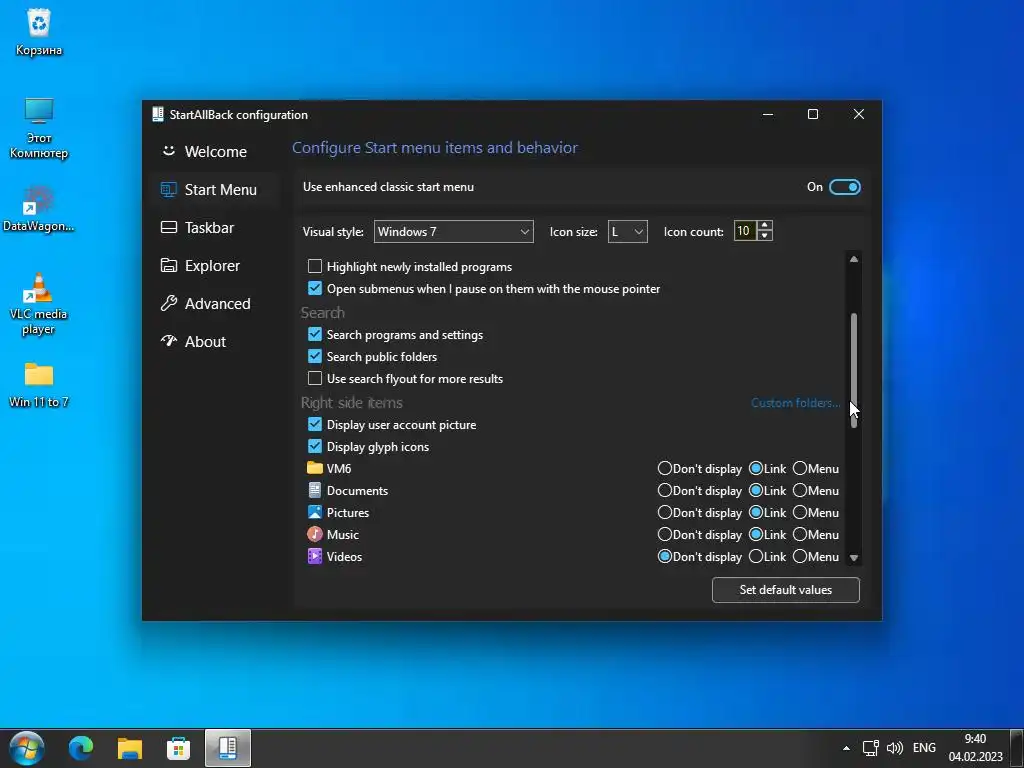The width and height of the screenshot is (1024, 768).
Task: Click the StartAllBack title bar icon
Action: (157, 114)
